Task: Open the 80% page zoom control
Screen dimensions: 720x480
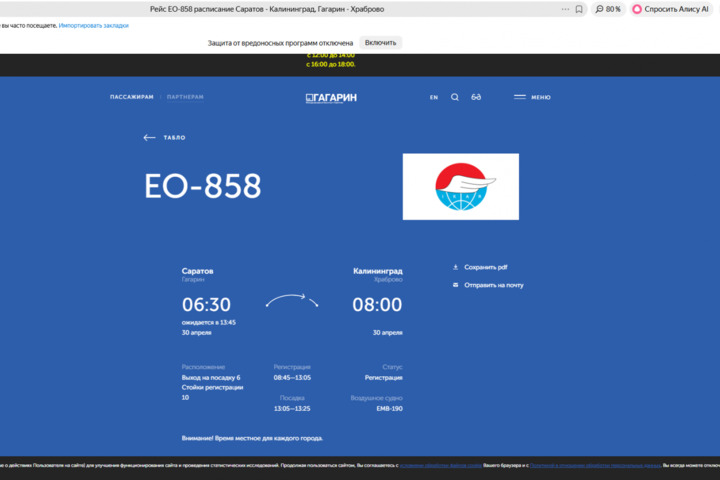Action: click(x=607, y=9)
